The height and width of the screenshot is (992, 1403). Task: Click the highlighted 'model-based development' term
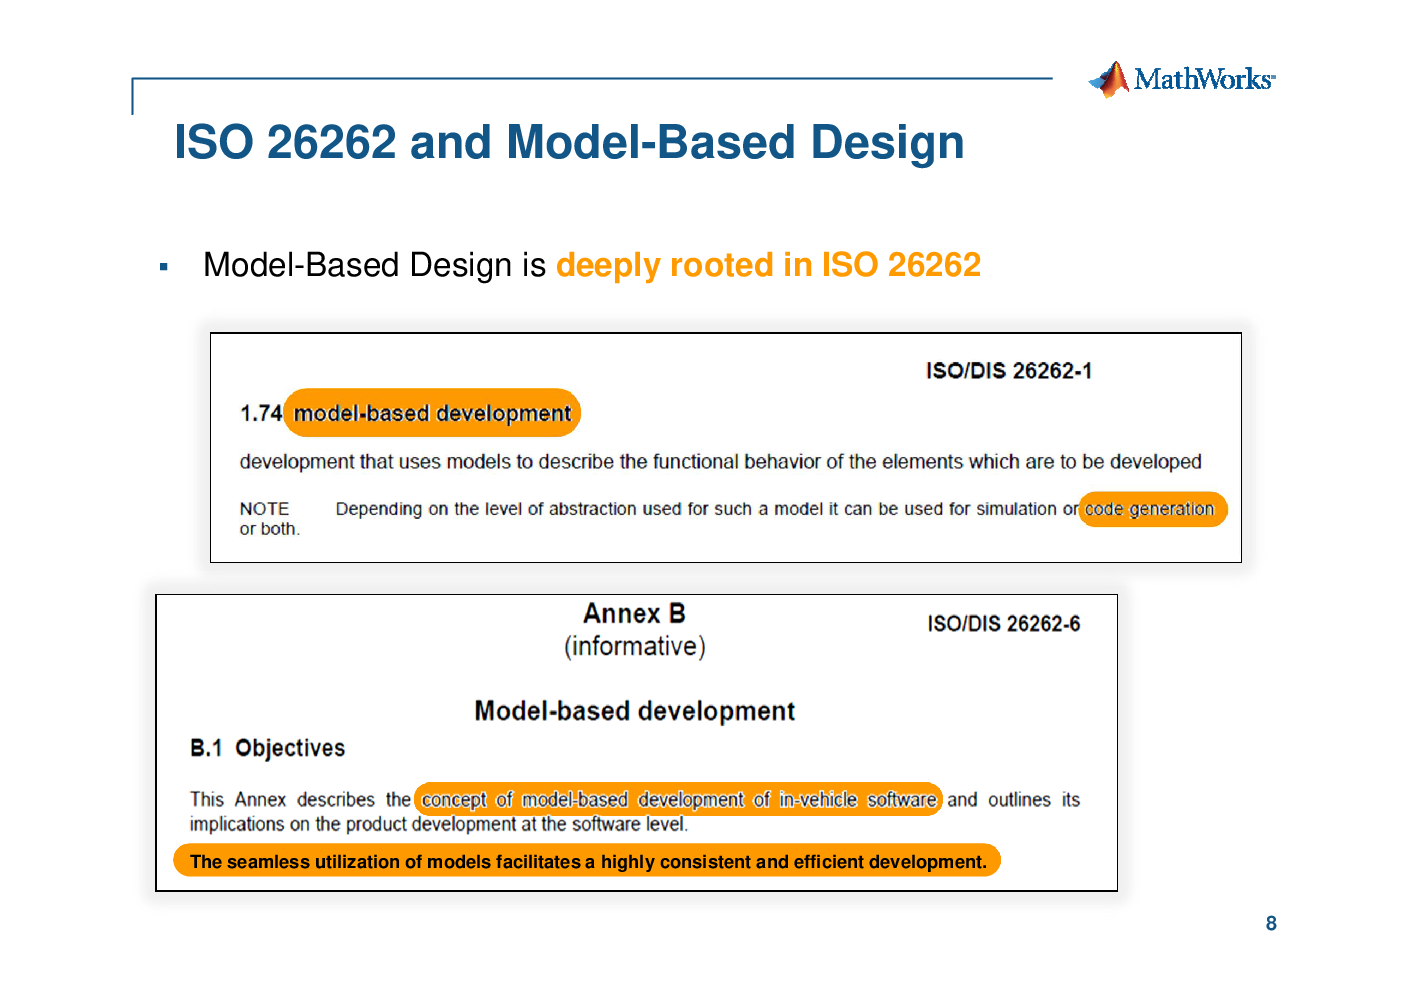tap(432, 413)
